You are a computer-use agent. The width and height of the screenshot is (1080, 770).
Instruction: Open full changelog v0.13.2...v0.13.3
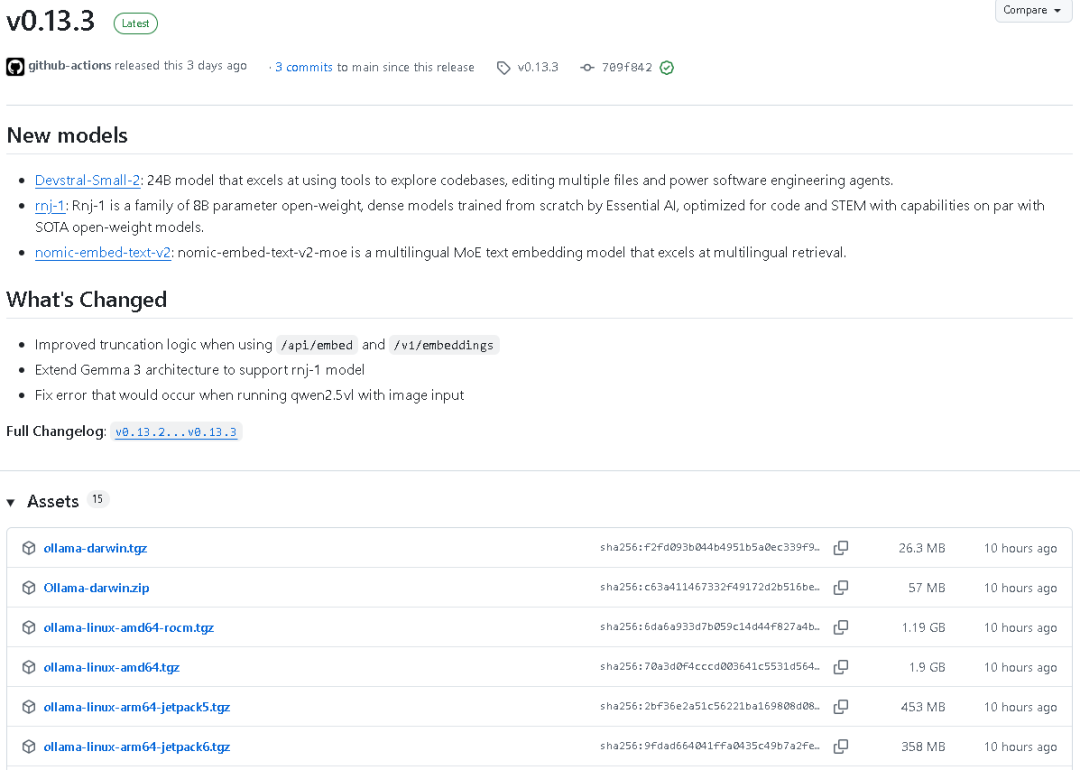[176, 432]
